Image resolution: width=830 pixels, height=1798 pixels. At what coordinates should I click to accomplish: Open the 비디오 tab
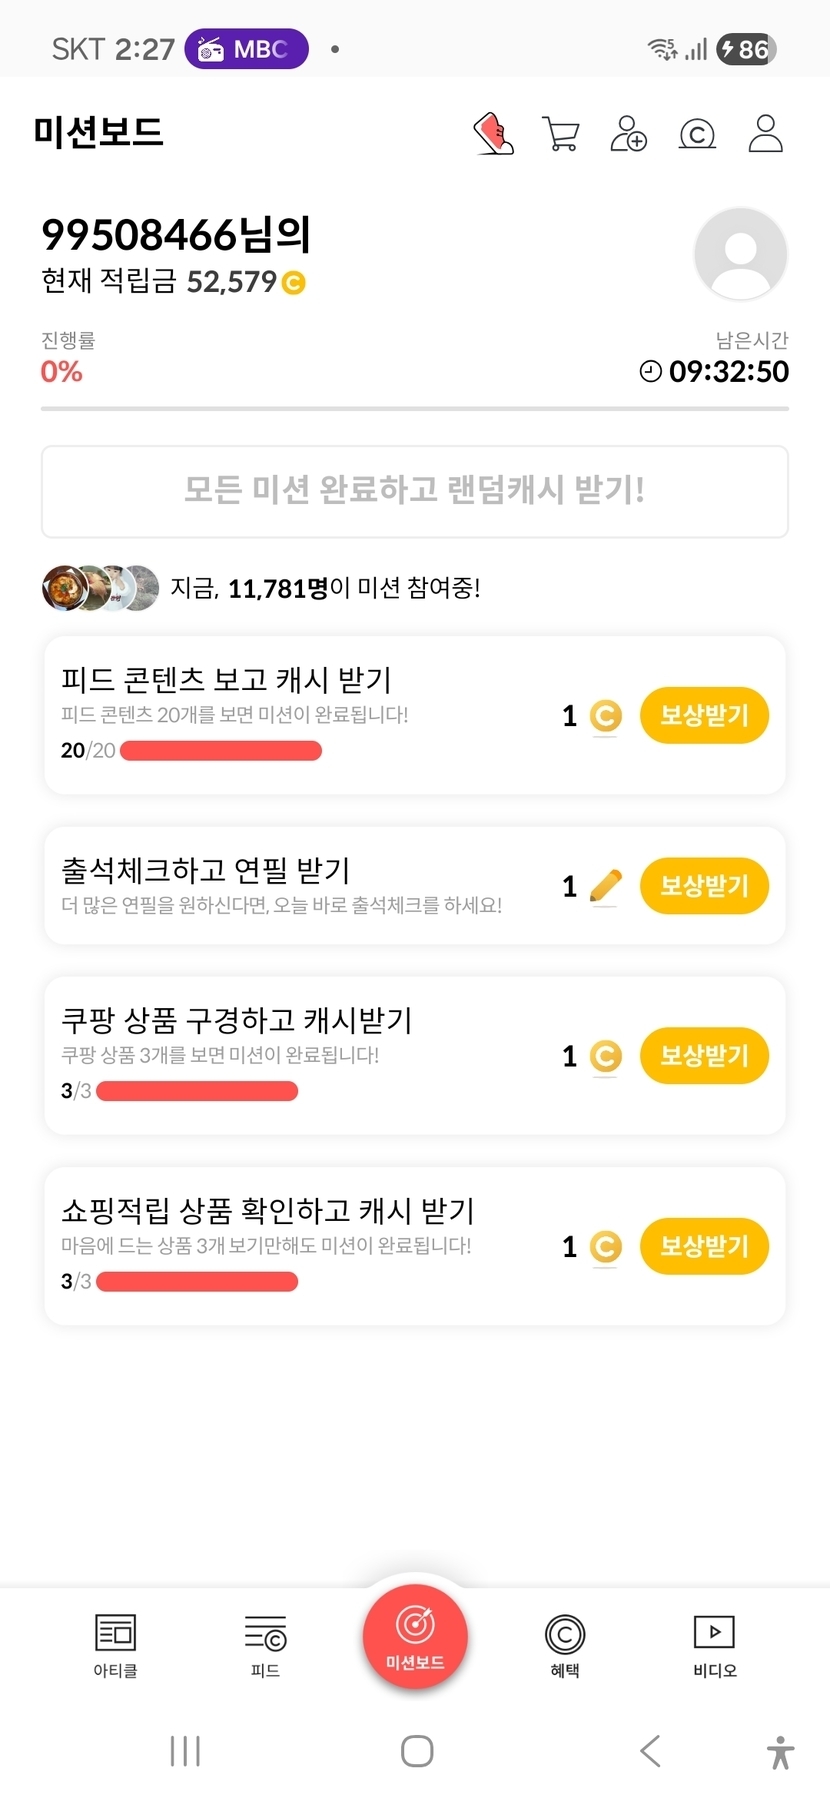point(715,1645)
